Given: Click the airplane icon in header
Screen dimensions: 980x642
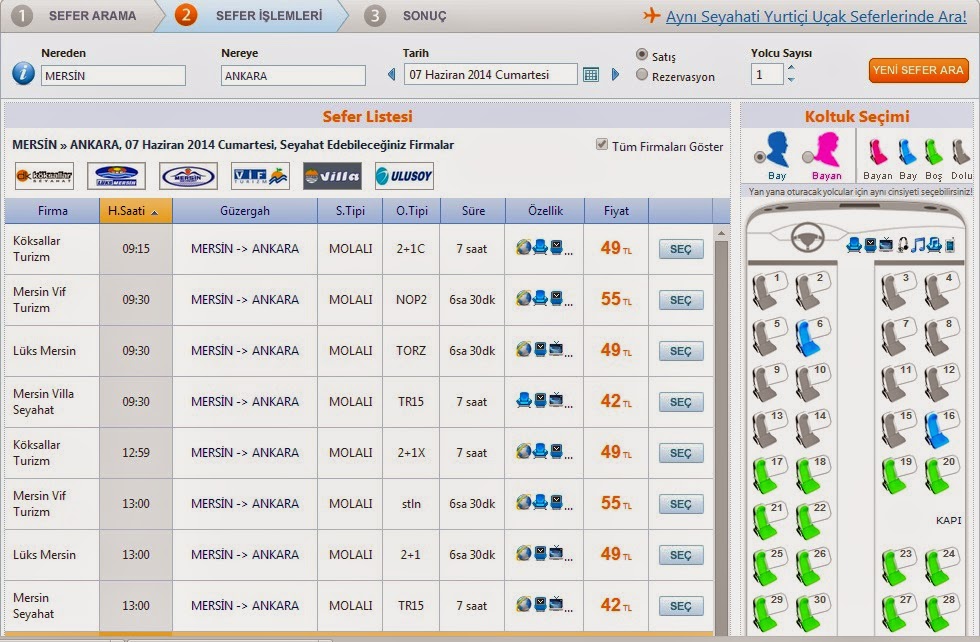Looking at the screenshot, I should point(651,15).
